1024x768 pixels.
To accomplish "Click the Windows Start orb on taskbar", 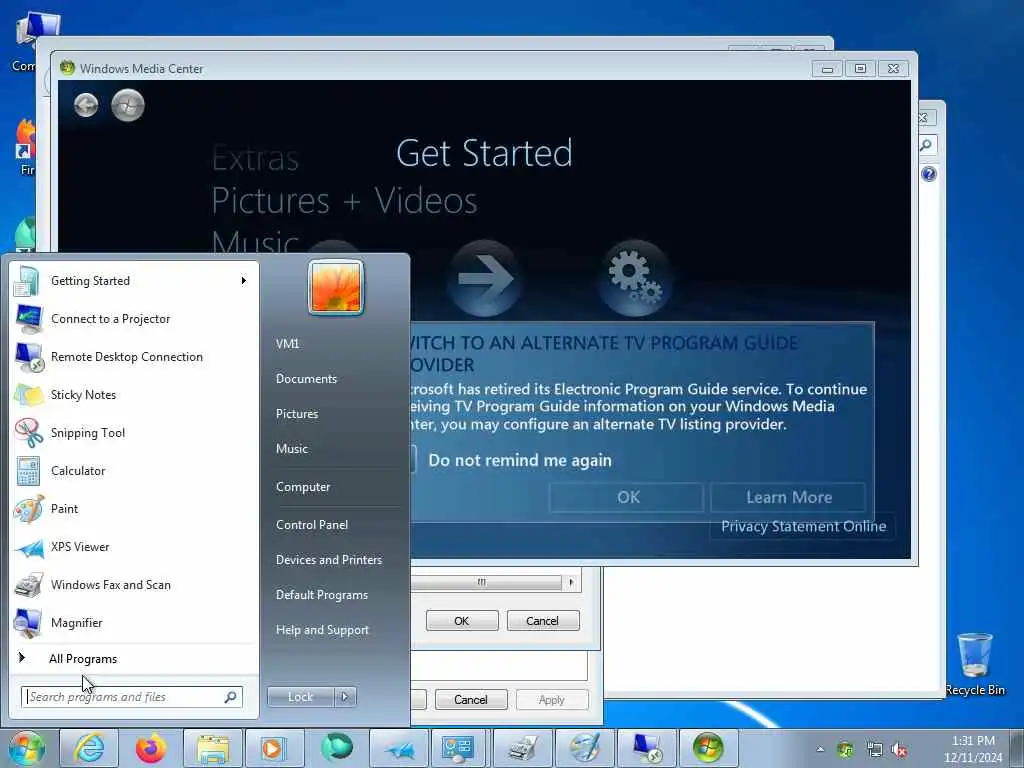I will tap(26, 748).
